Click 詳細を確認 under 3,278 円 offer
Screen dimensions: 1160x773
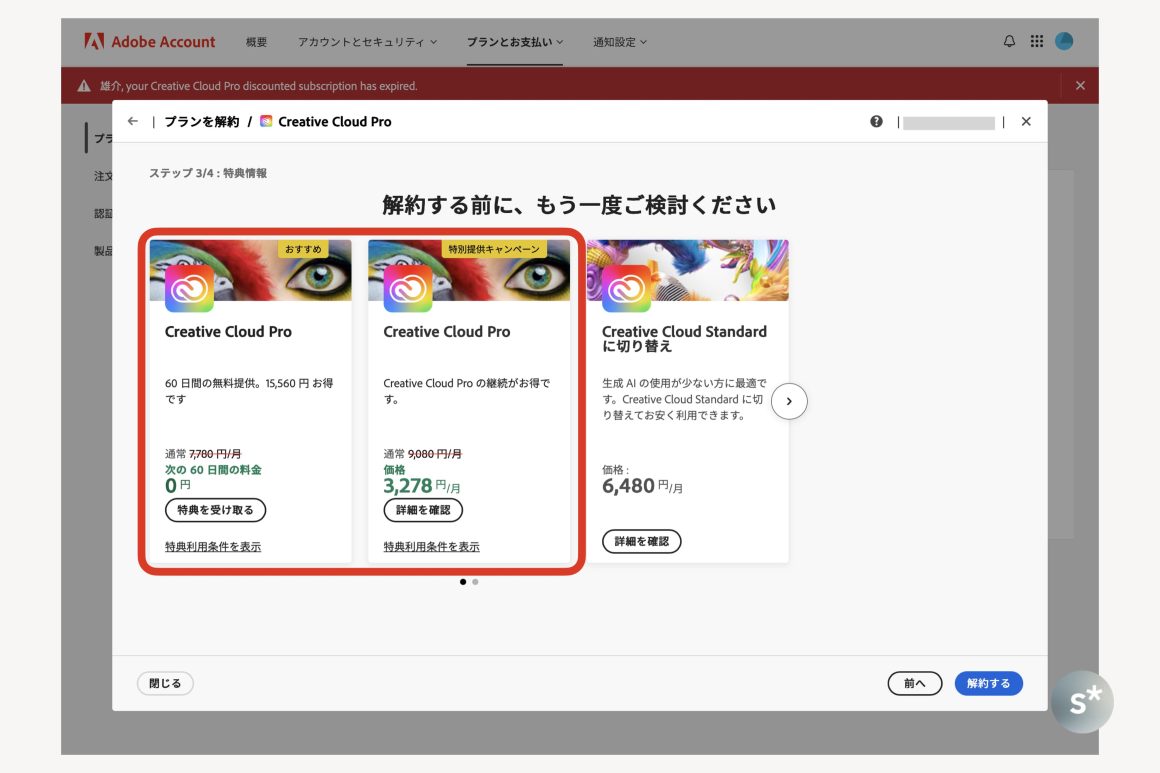[x=423, y=510]
